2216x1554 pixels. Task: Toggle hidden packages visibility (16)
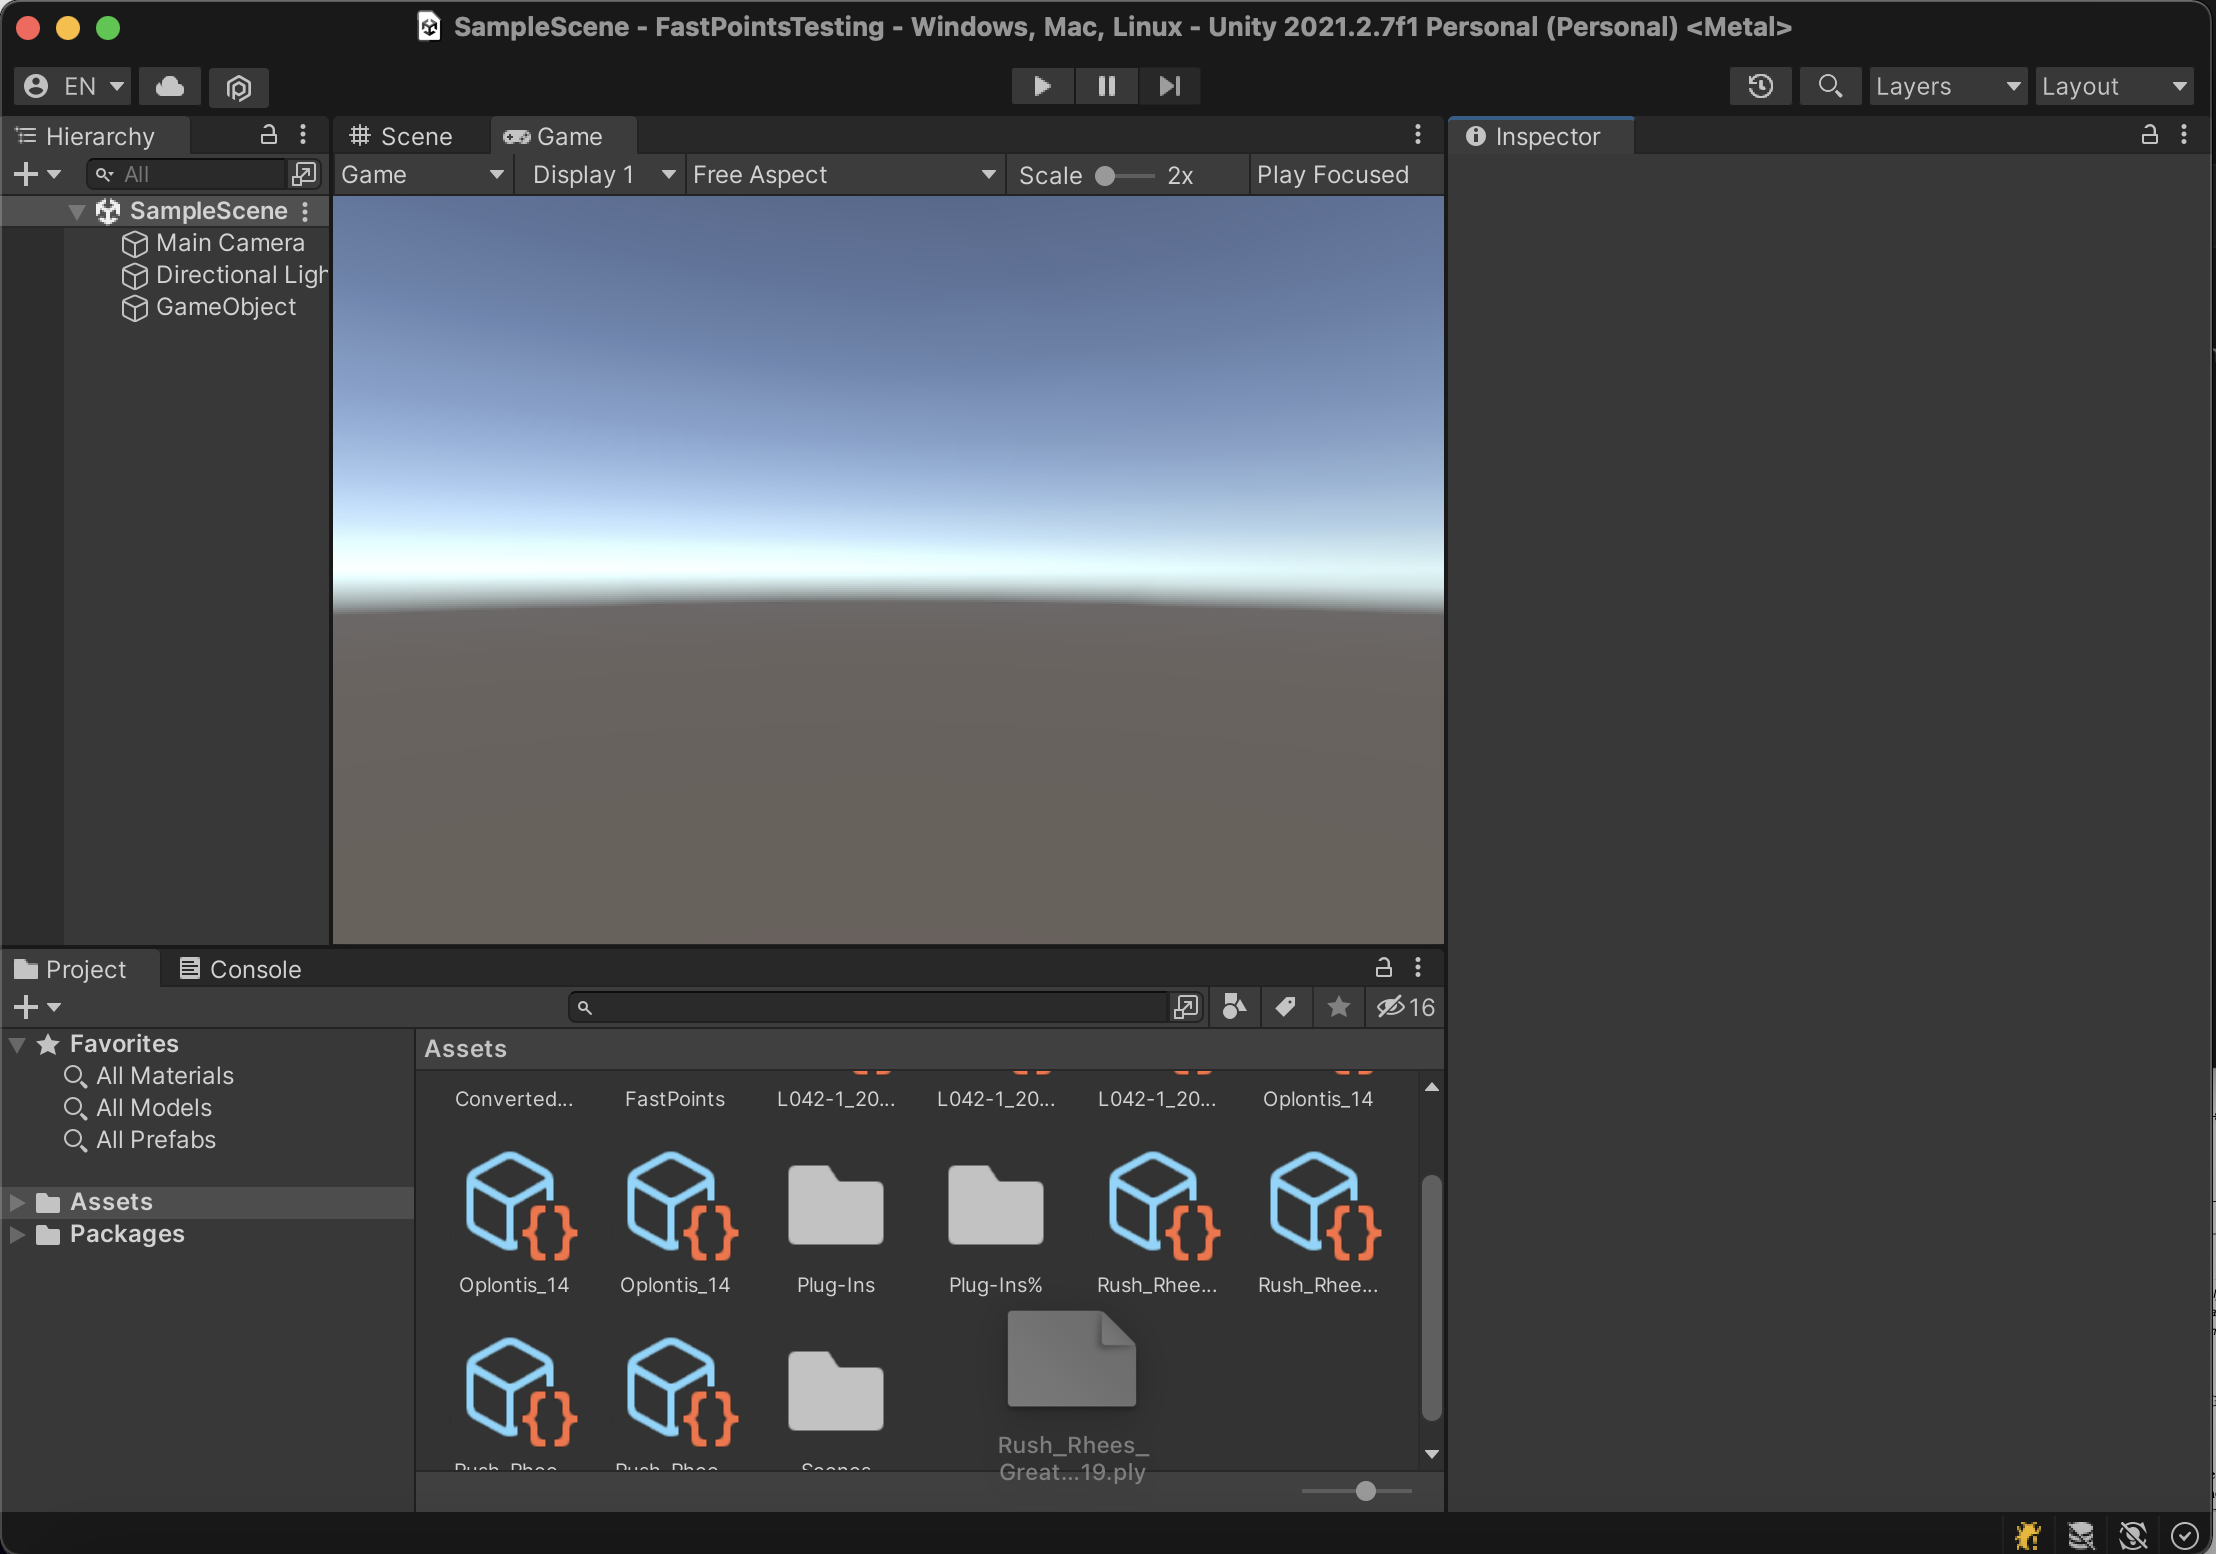1405,1007
